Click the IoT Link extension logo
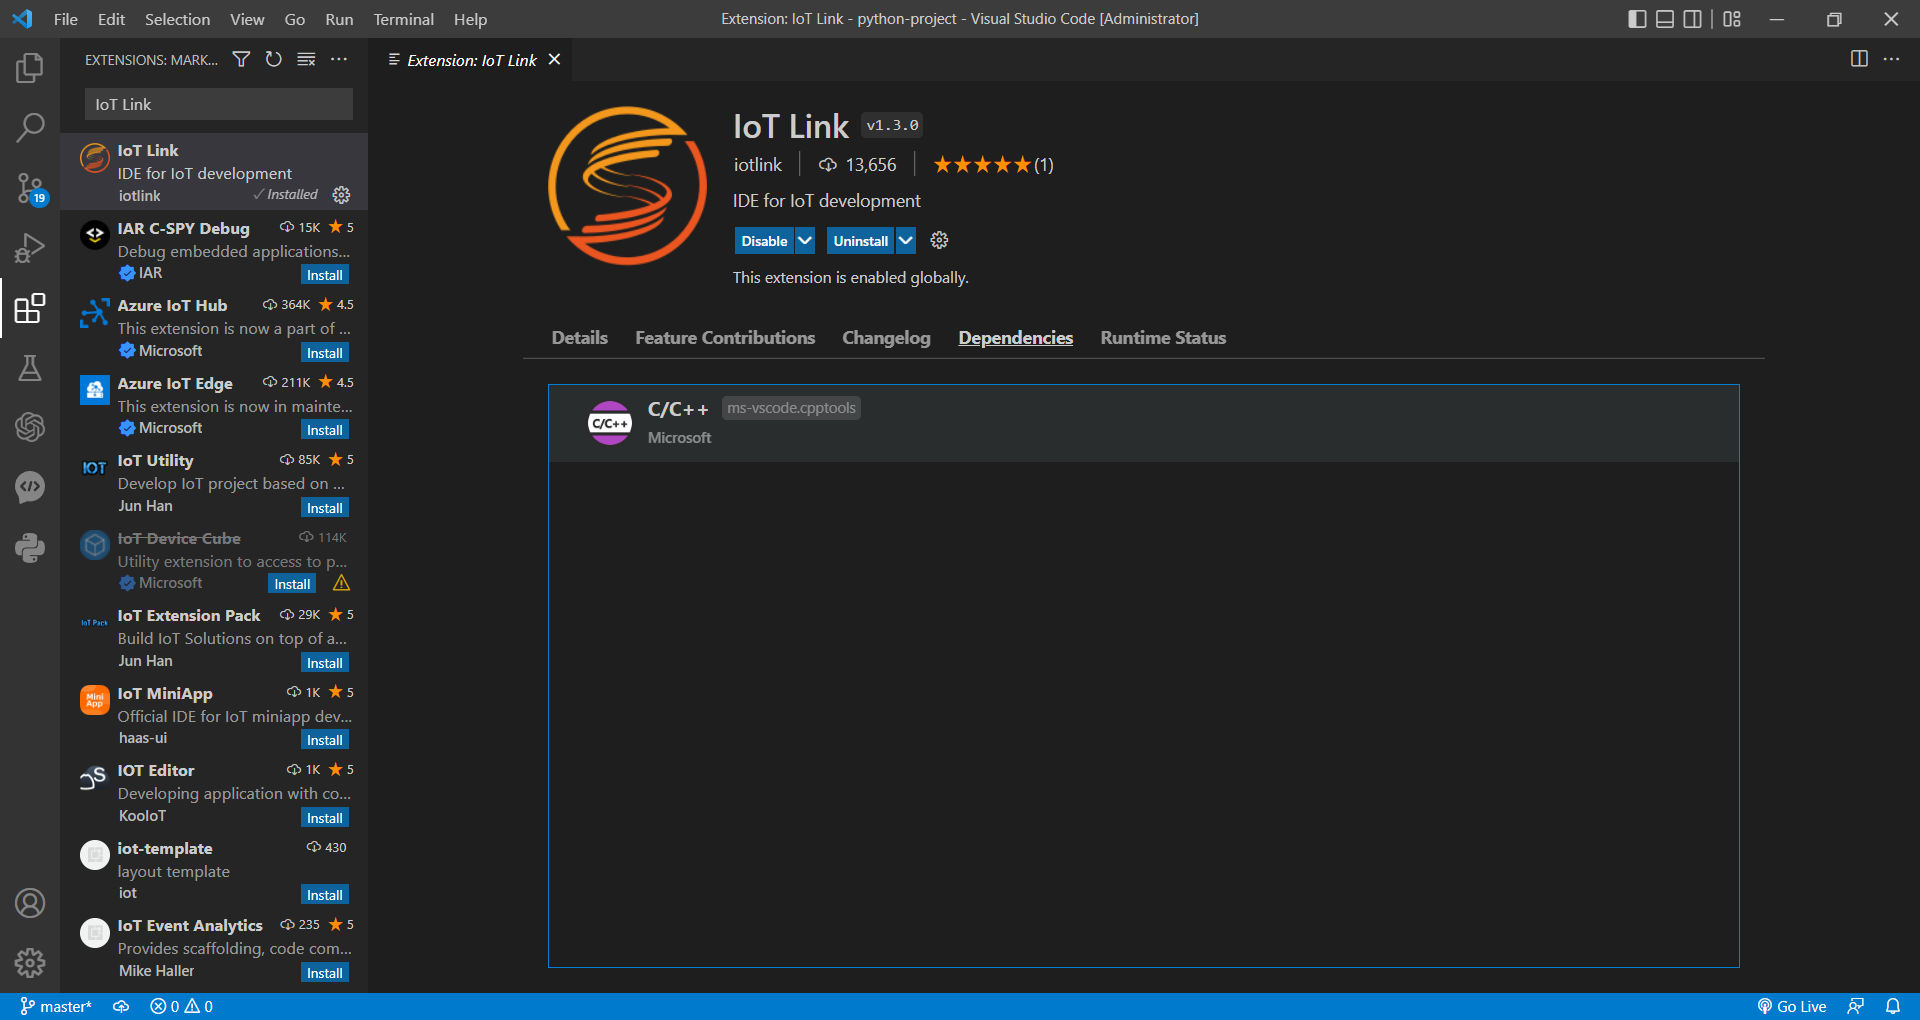 [627, 186]
